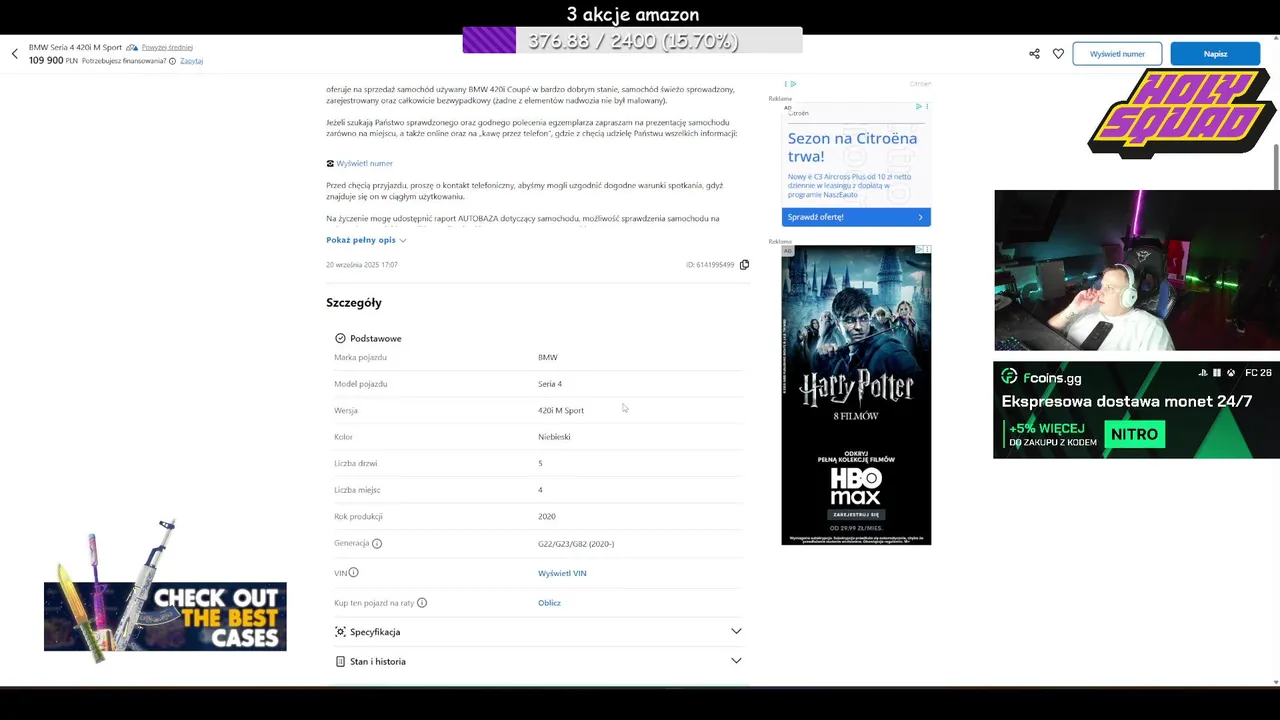This screenshot has height=720, width=1280.
Task: Save listing with the heart icon
Action: coord(1058,54)
